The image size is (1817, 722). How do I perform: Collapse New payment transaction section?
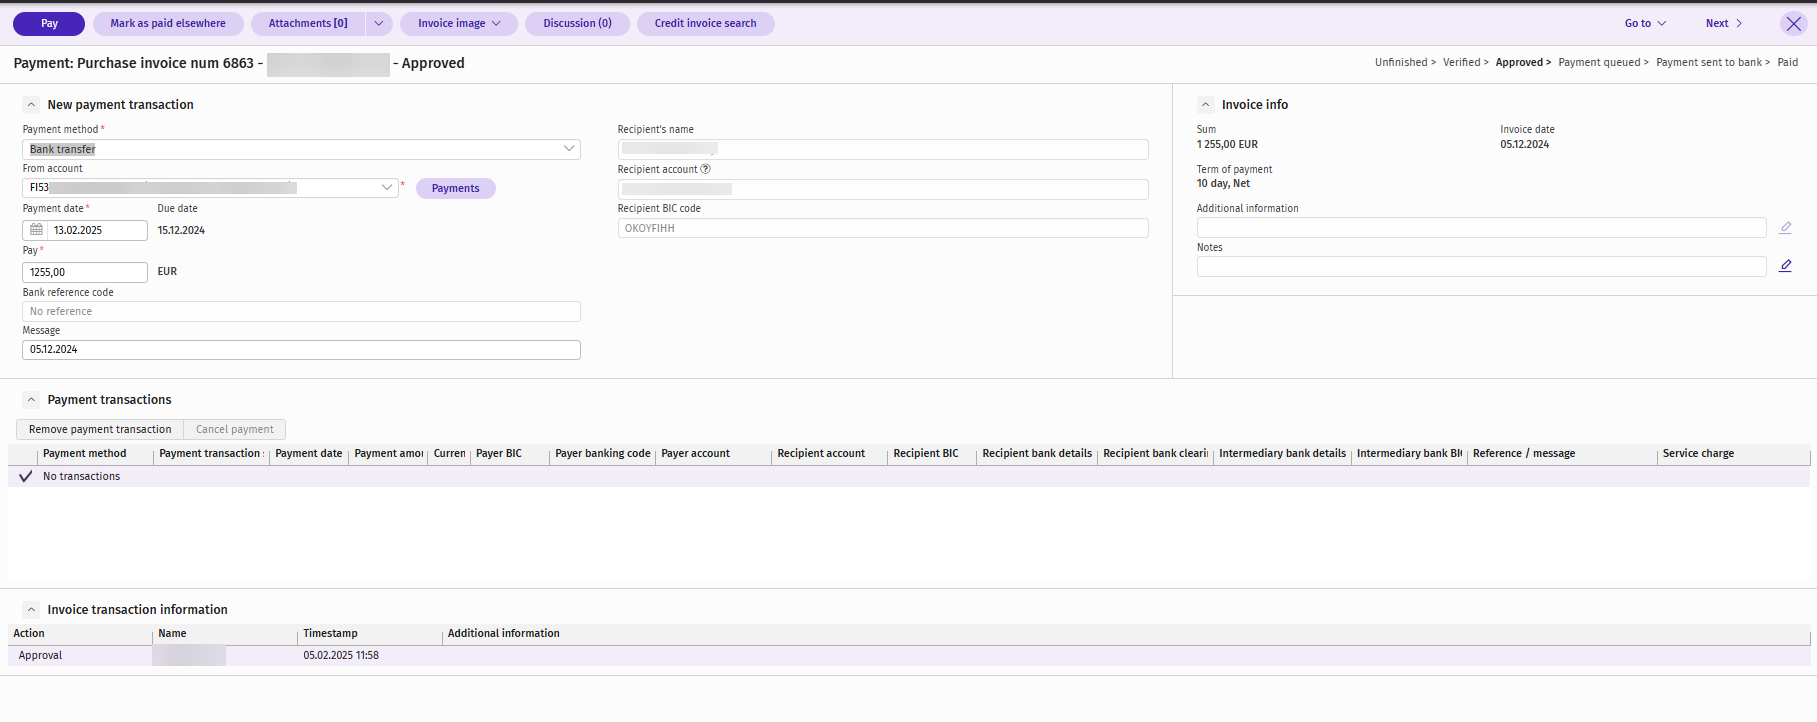[x=31, y=104]
